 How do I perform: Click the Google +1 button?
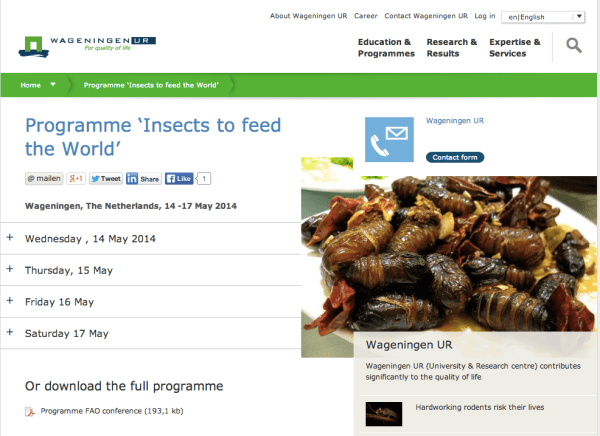pos(76,178)
